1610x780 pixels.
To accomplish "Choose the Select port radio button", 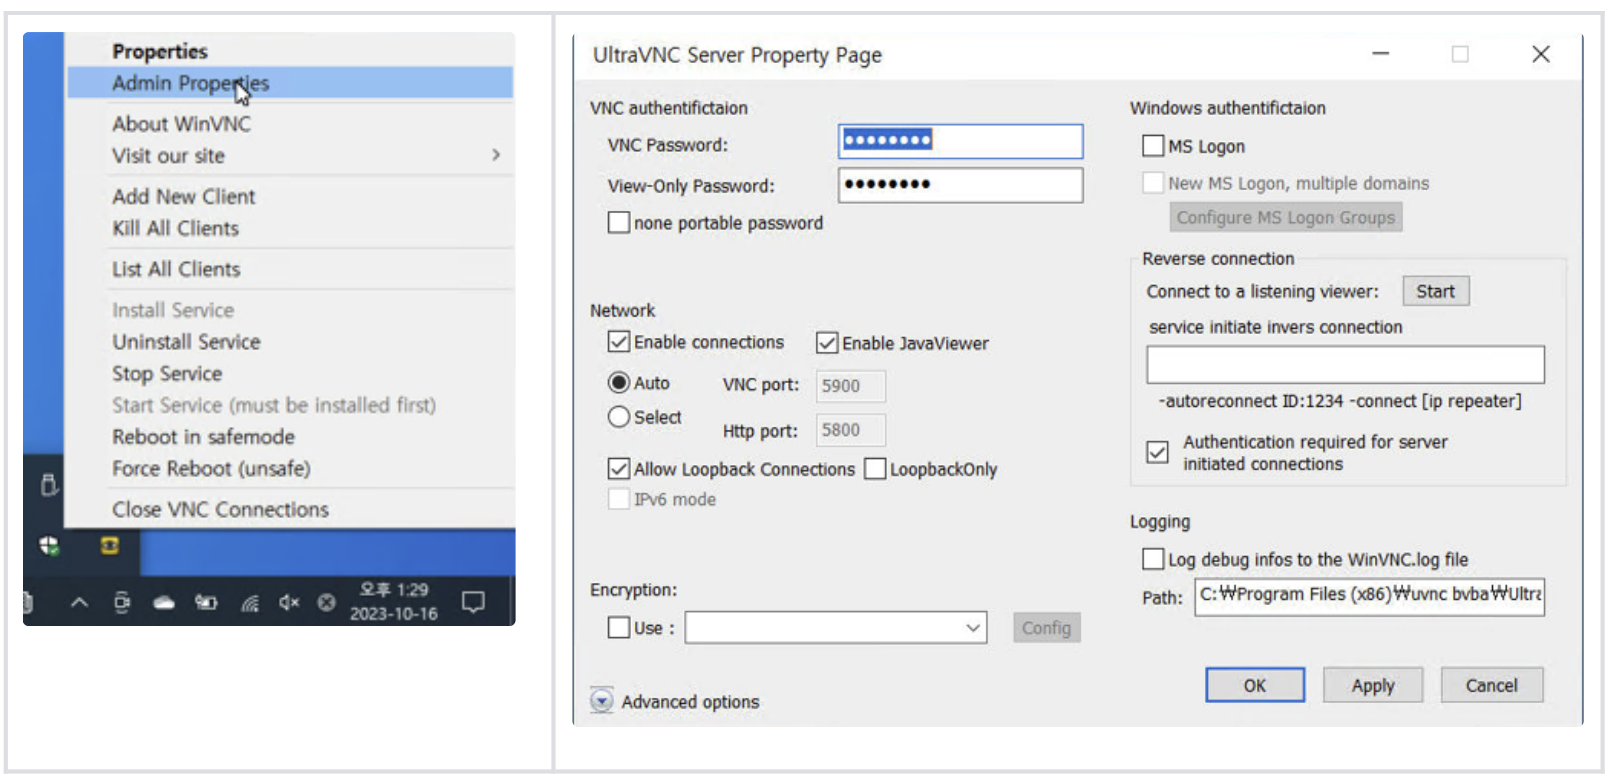I will [619, 417].
